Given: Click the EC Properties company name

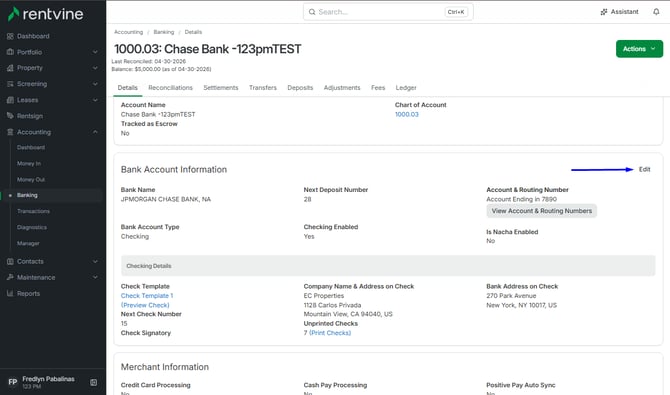Looking at the screenshot, I should (323, 296).
